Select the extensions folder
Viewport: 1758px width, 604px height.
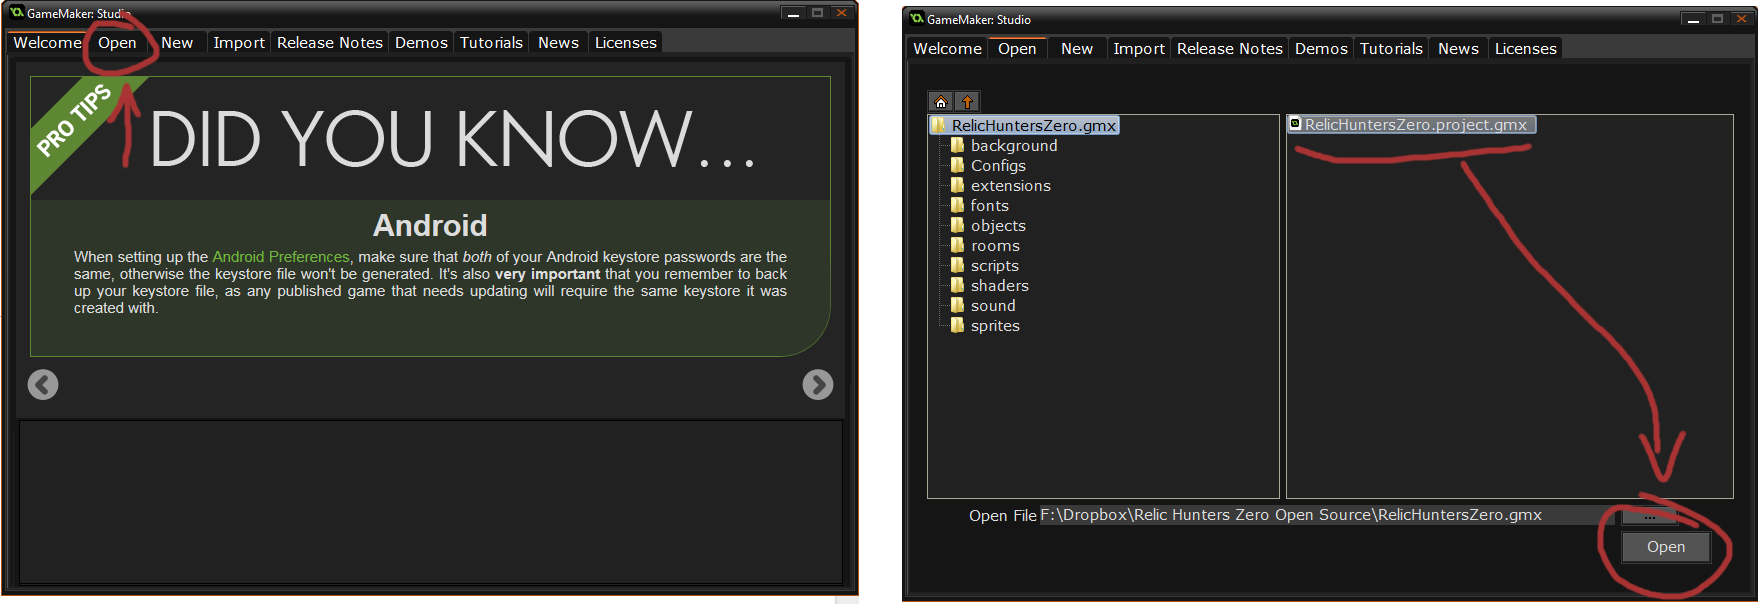coord(1010,186)
